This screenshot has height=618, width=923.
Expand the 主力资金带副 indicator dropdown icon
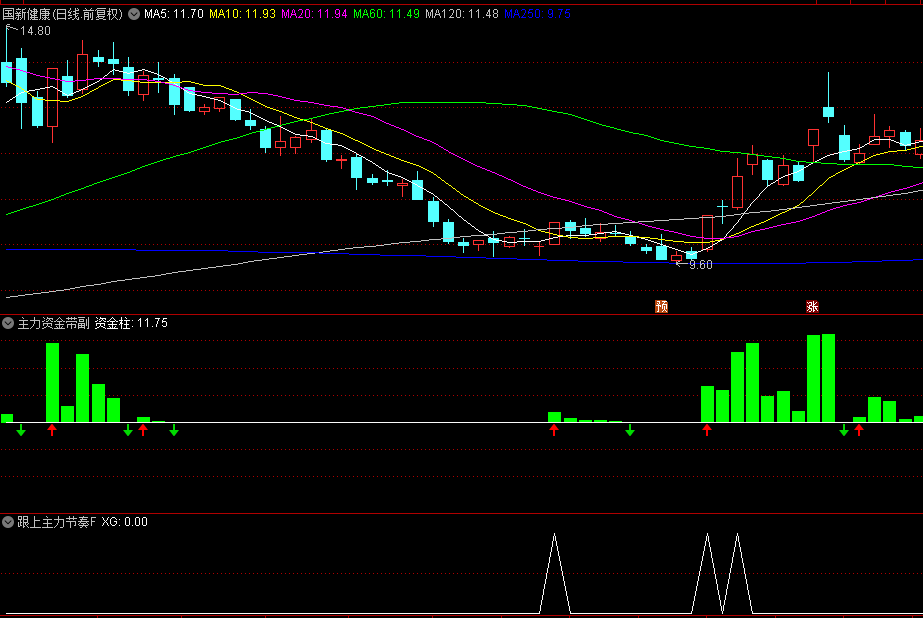coord(8,323)
